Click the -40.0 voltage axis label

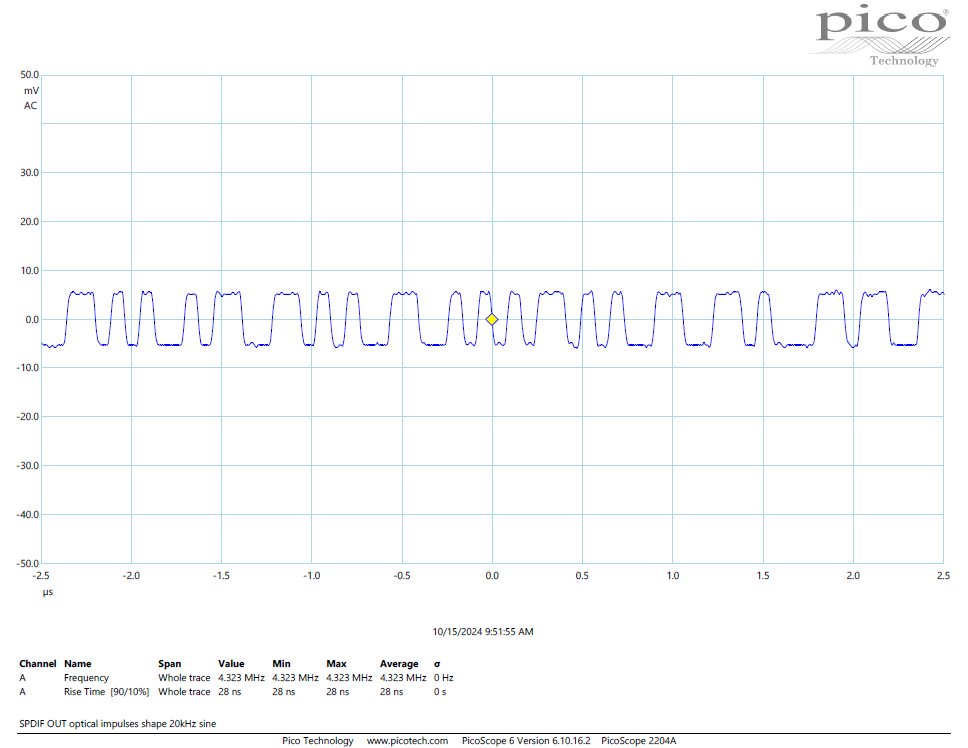click(x=28, y=515)
